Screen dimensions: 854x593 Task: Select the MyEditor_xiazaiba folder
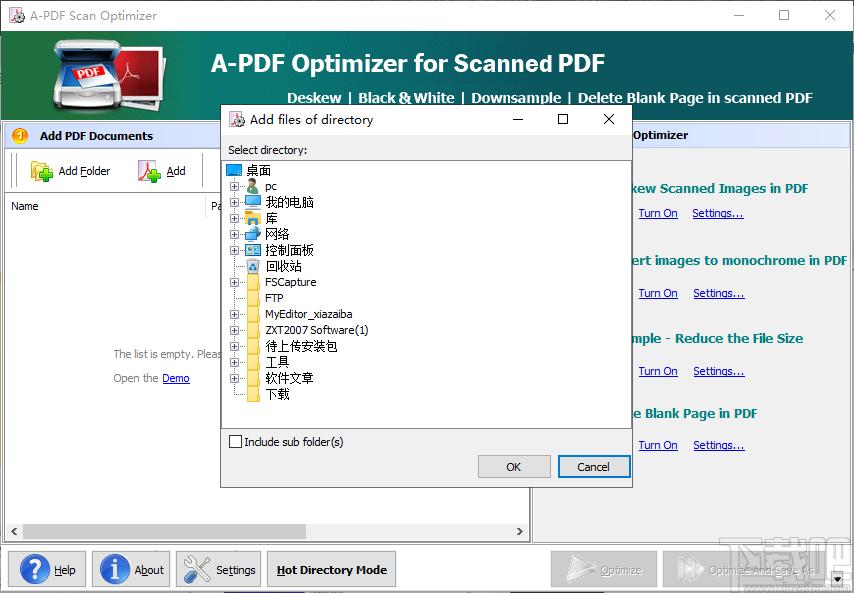coord(308,314)
